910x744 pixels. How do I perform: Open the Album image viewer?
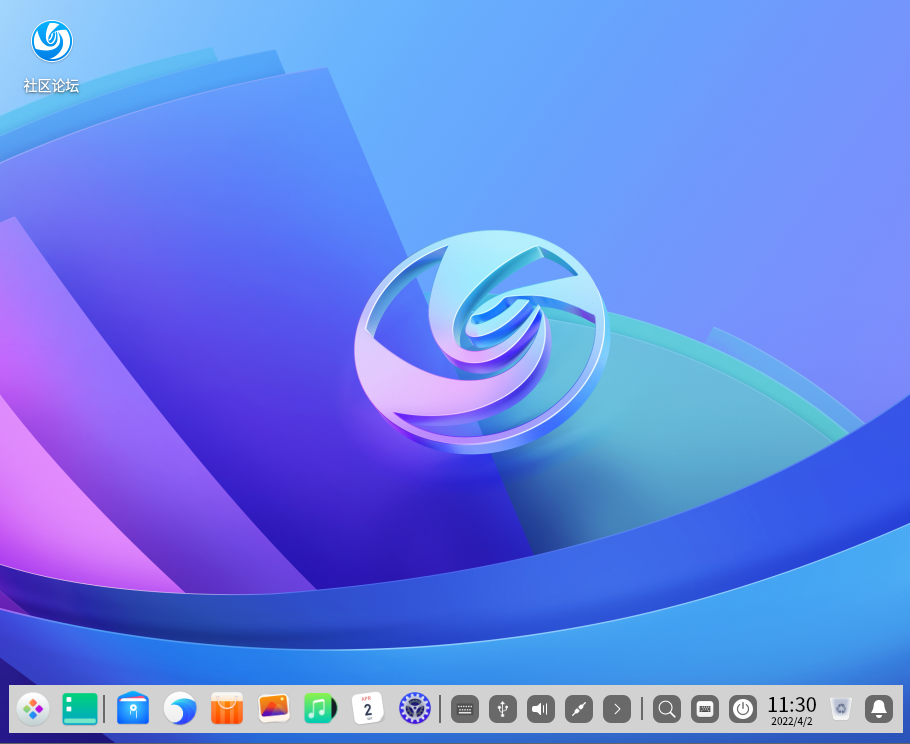(x=274, y=709)
